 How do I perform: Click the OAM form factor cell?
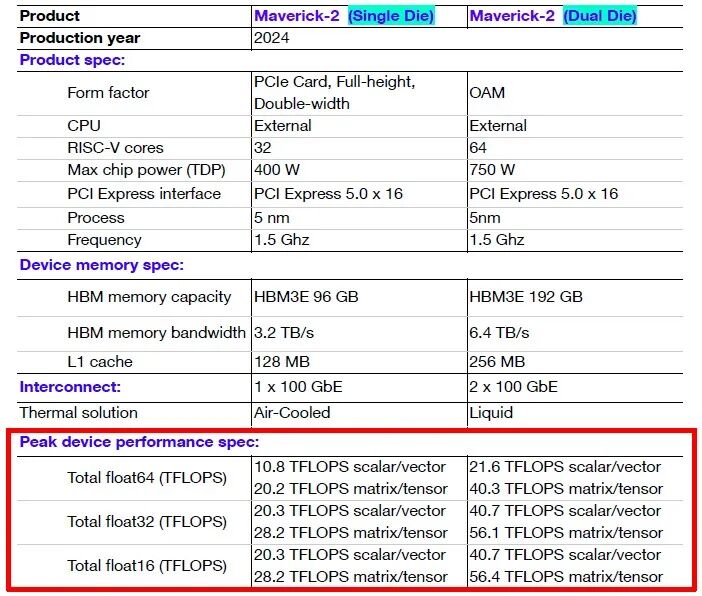pos(487,92)
